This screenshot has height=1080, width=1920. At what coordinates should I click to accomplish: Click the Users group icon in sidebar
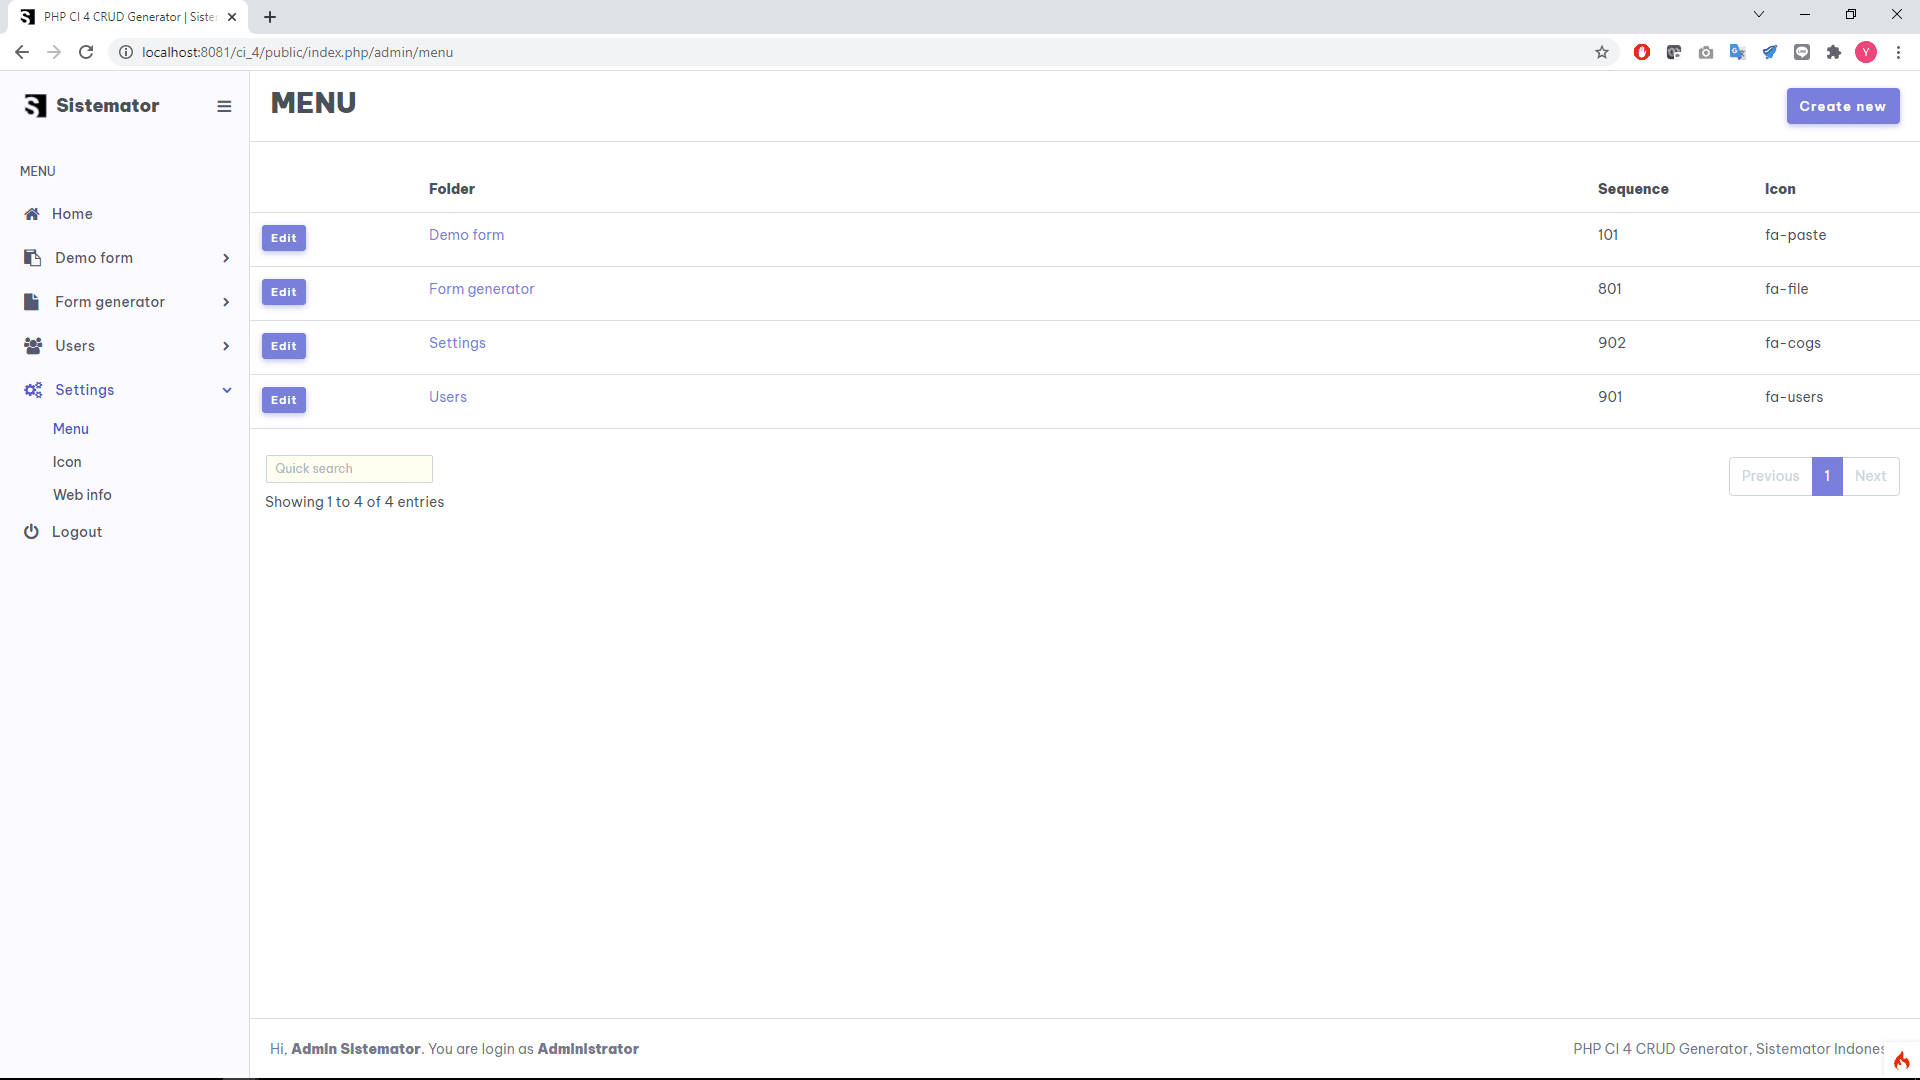(x=33, y=346)
